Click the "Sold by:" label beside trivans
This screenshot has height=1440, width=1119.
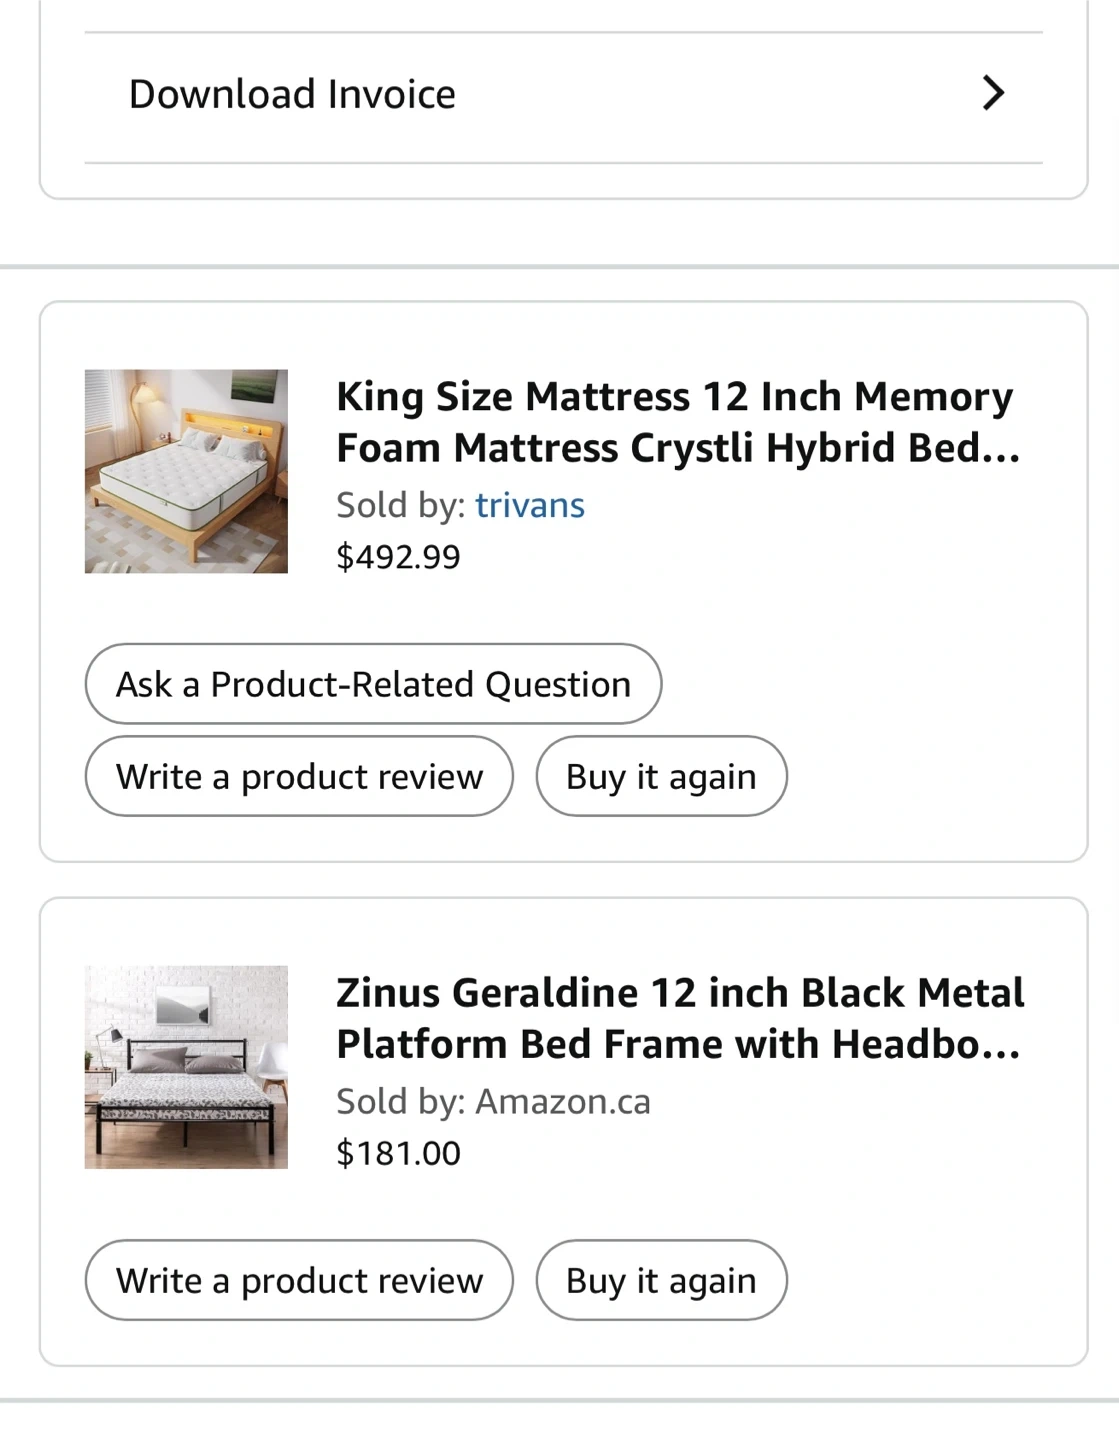pyautogui.click(x=400, y=505)
